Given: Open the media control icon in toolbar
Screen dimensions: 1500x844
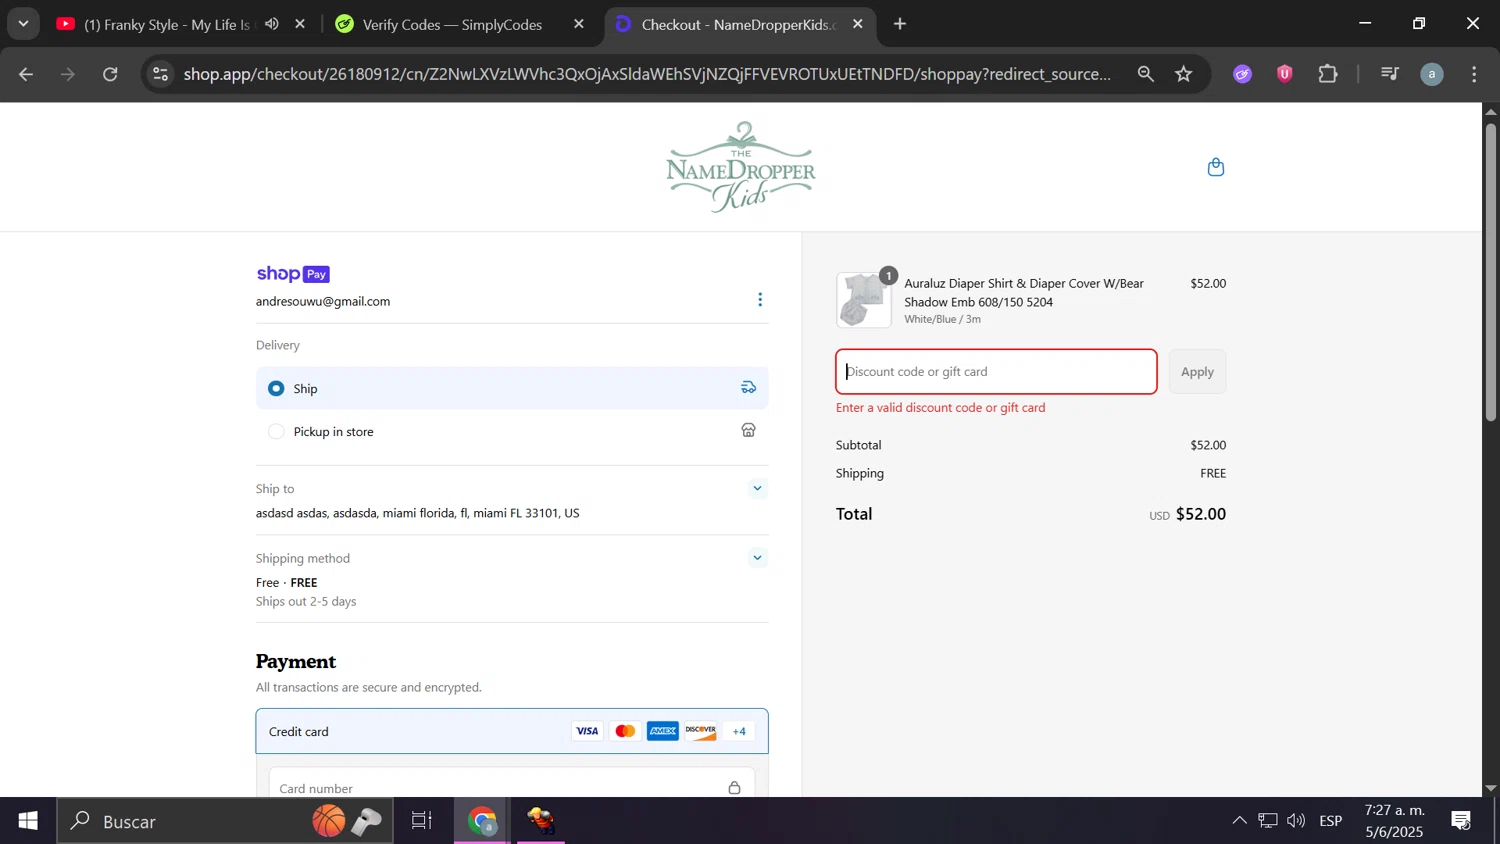Looking at the screenshot, I should click(x=1389, y=74).
